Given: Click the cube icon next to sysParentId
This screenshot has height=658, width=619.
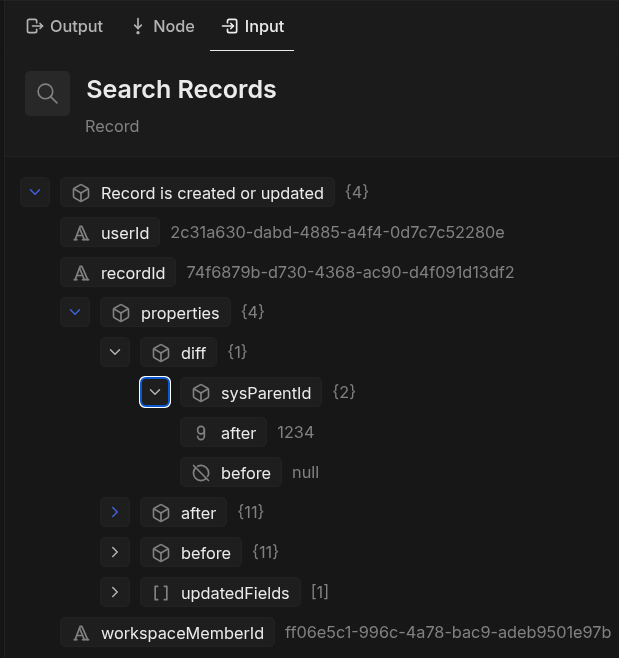Looking at the screenshot, I should coord(201,393).
